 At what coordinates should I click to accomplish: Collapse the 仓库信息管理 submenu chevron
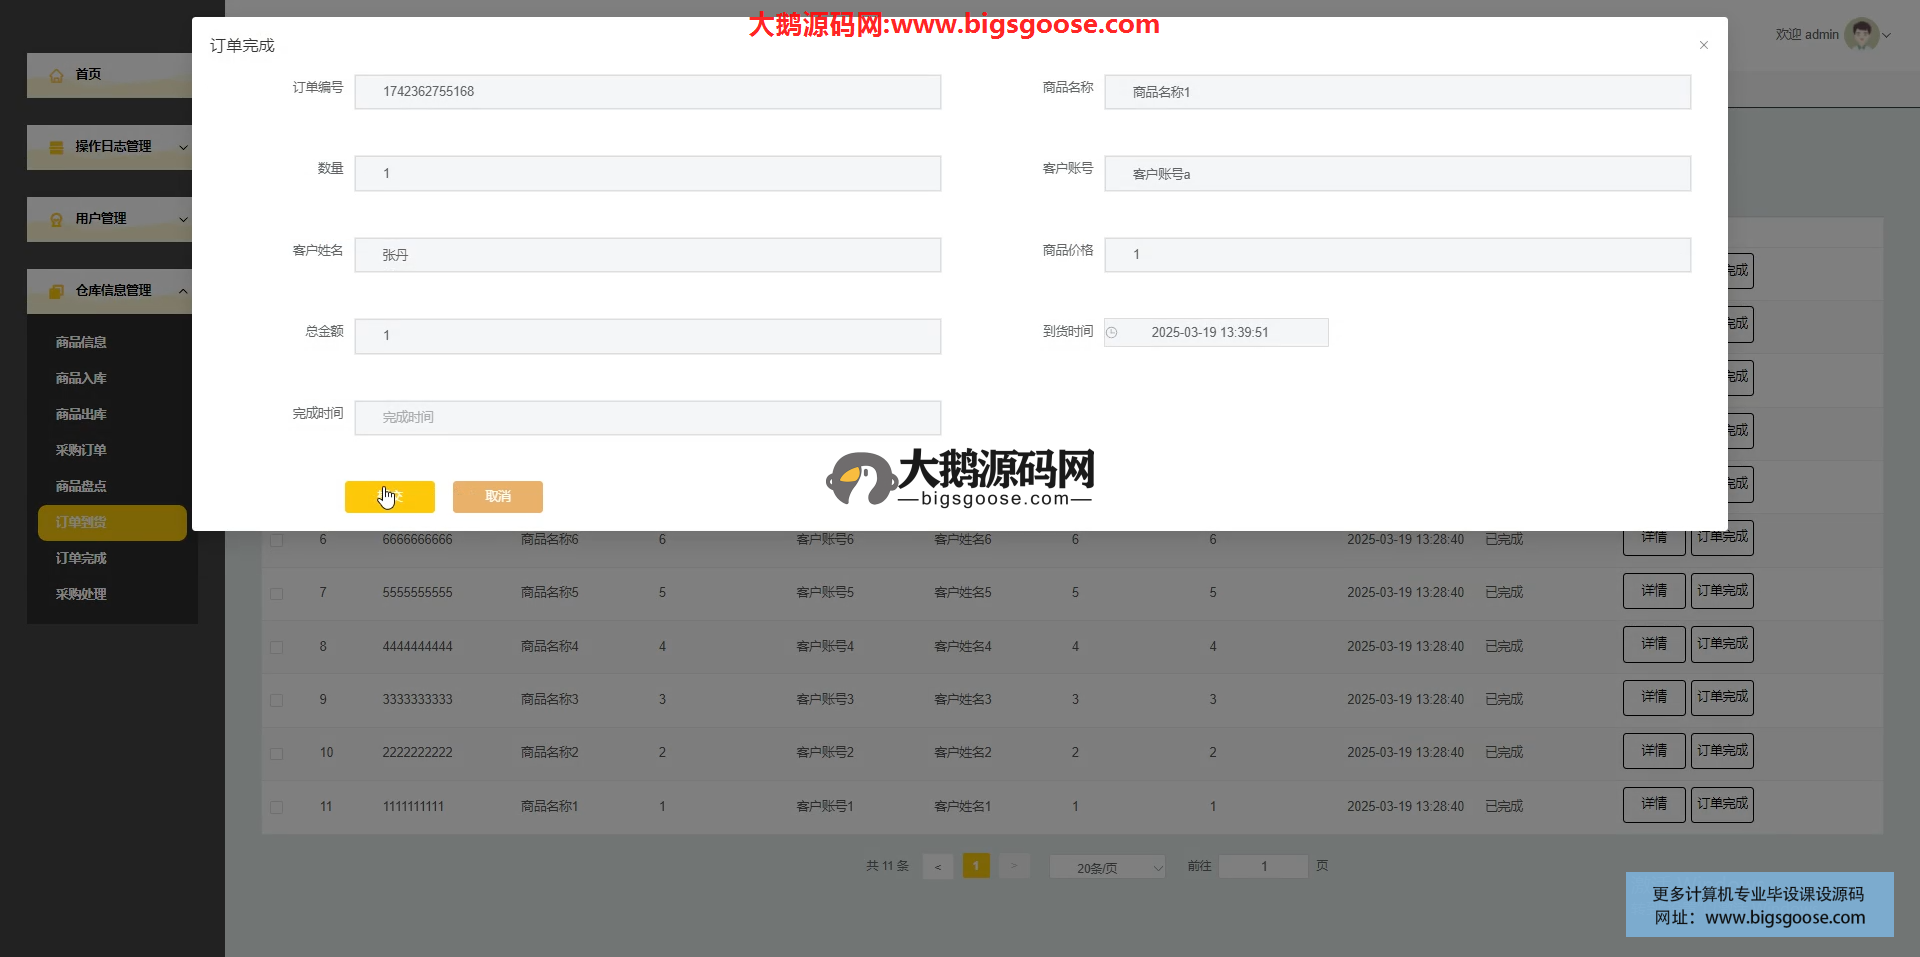point(183,291)
